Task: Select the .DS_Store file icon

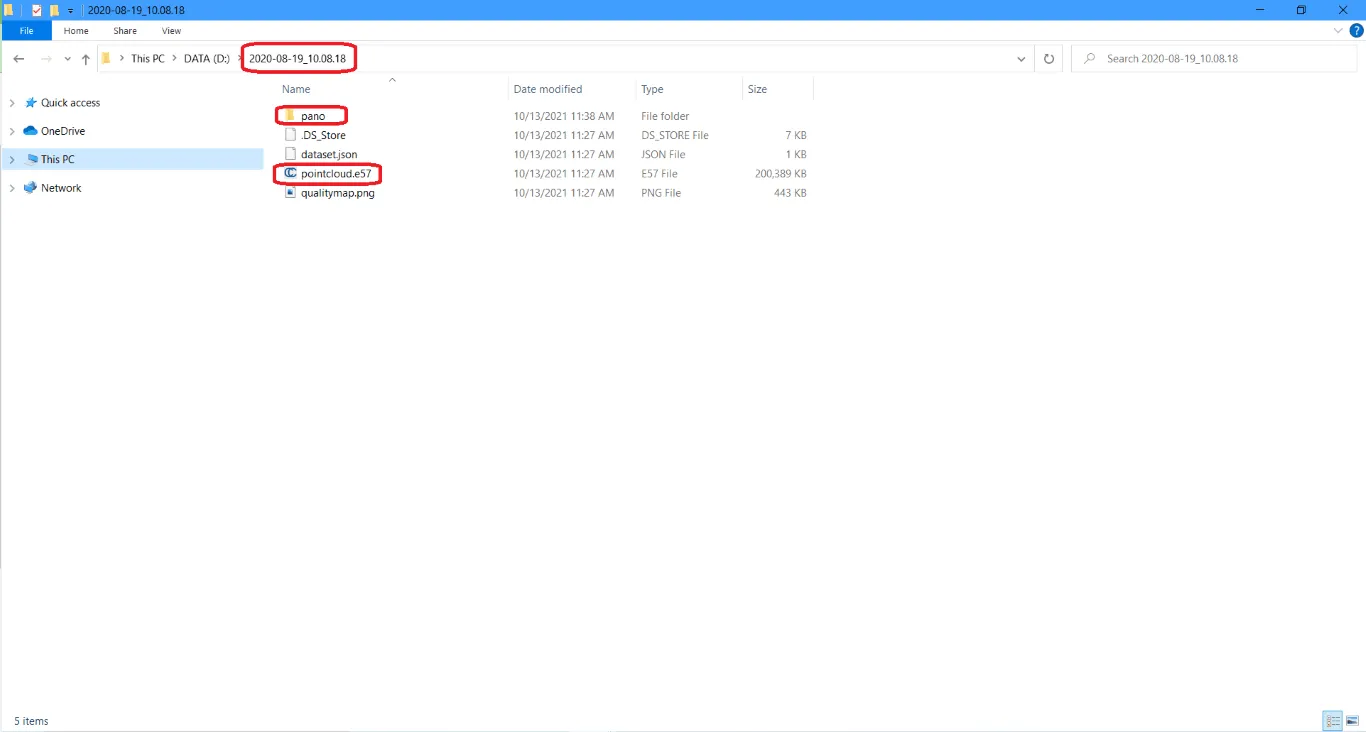Action: point(291,135)
